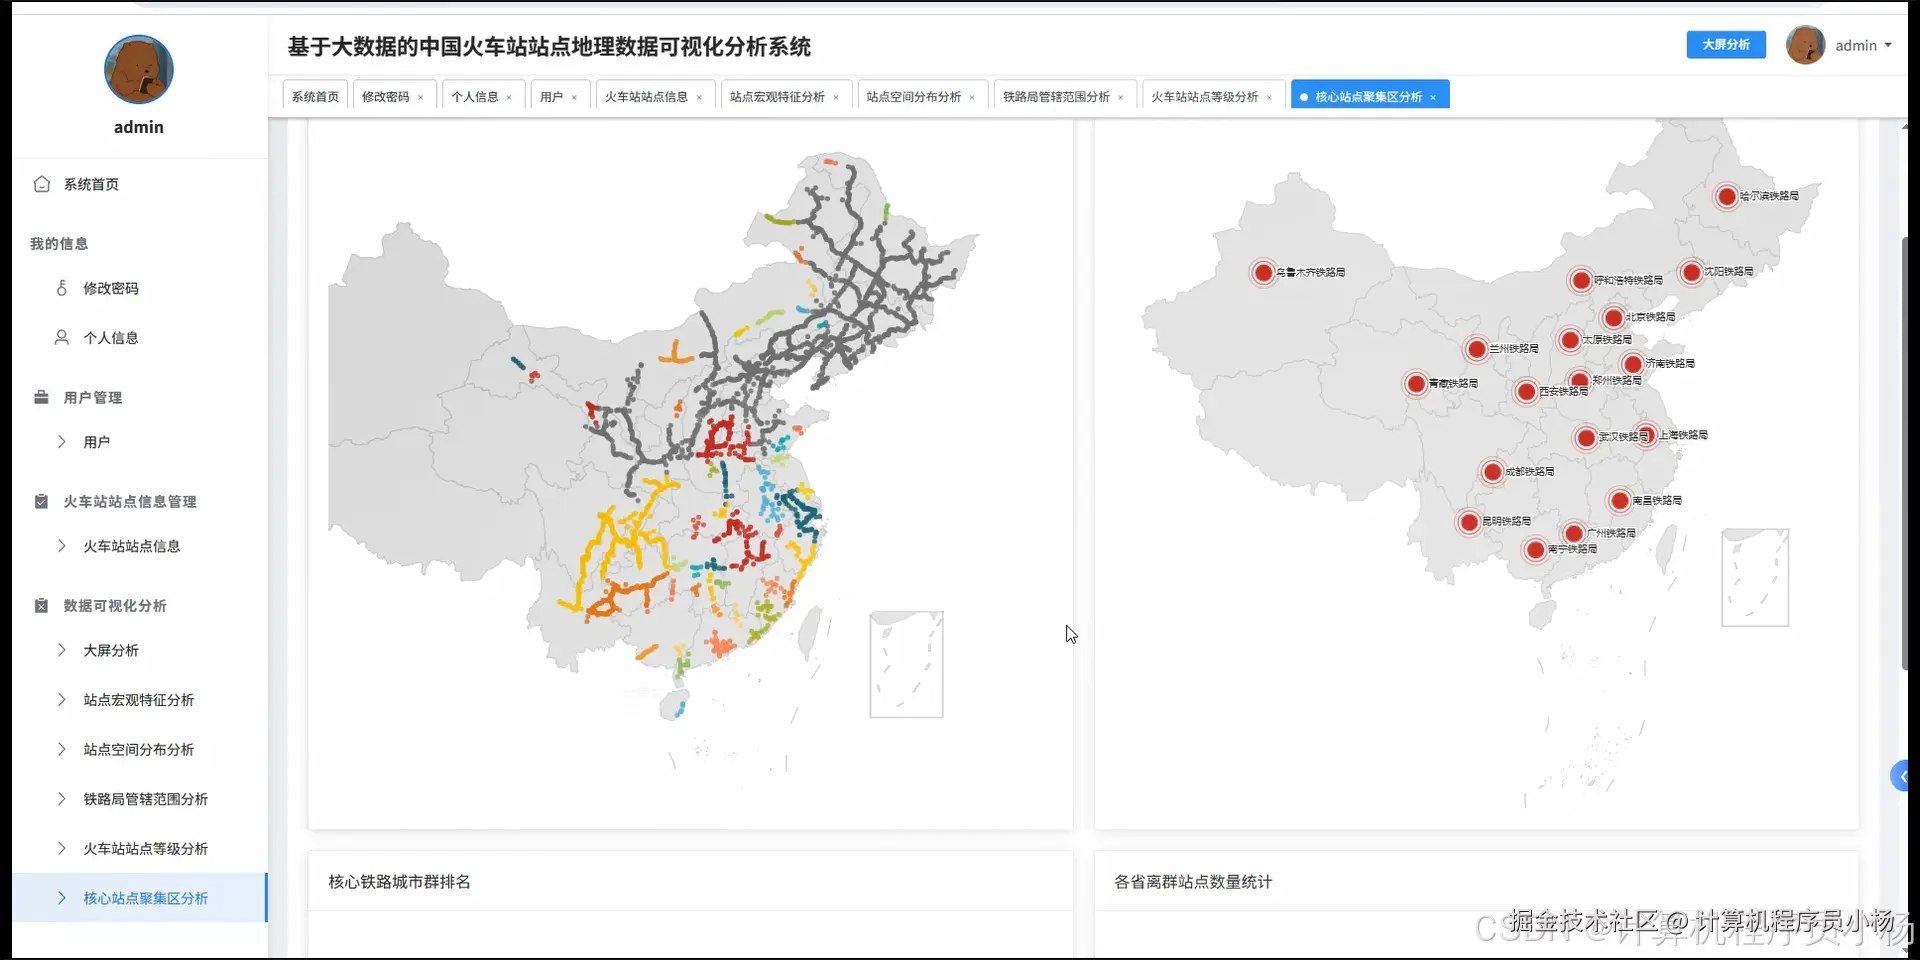
Task: Open 火车站站点等级分析 in the sidebar
Action: (146, 848)
